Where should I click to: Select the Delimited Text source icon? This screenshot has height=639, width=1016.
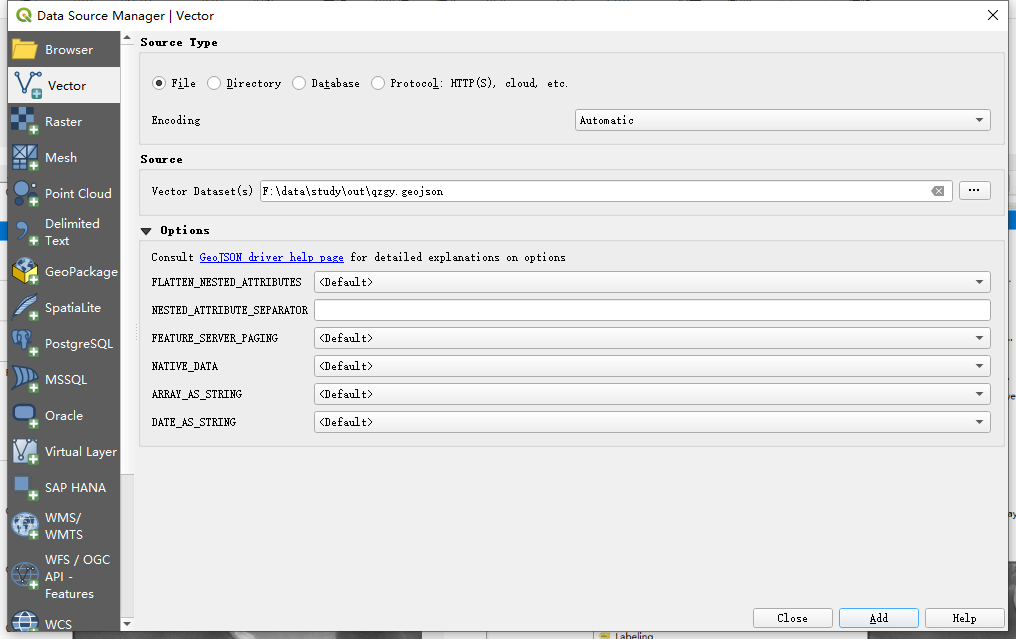25,232
